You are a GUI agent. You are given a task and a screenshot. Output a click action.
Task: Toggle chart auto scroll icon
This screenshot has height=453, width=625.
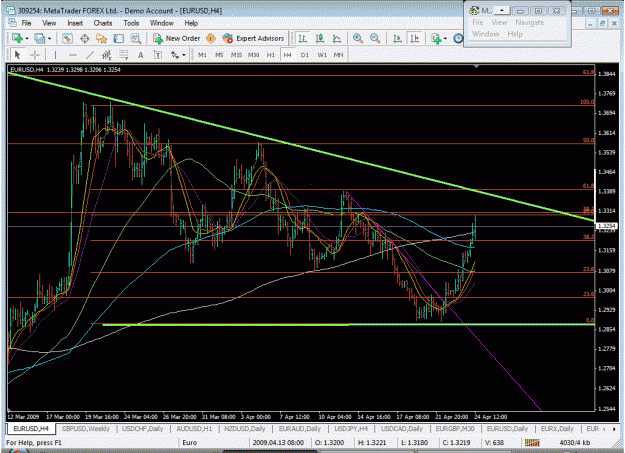tap(397, 38)
